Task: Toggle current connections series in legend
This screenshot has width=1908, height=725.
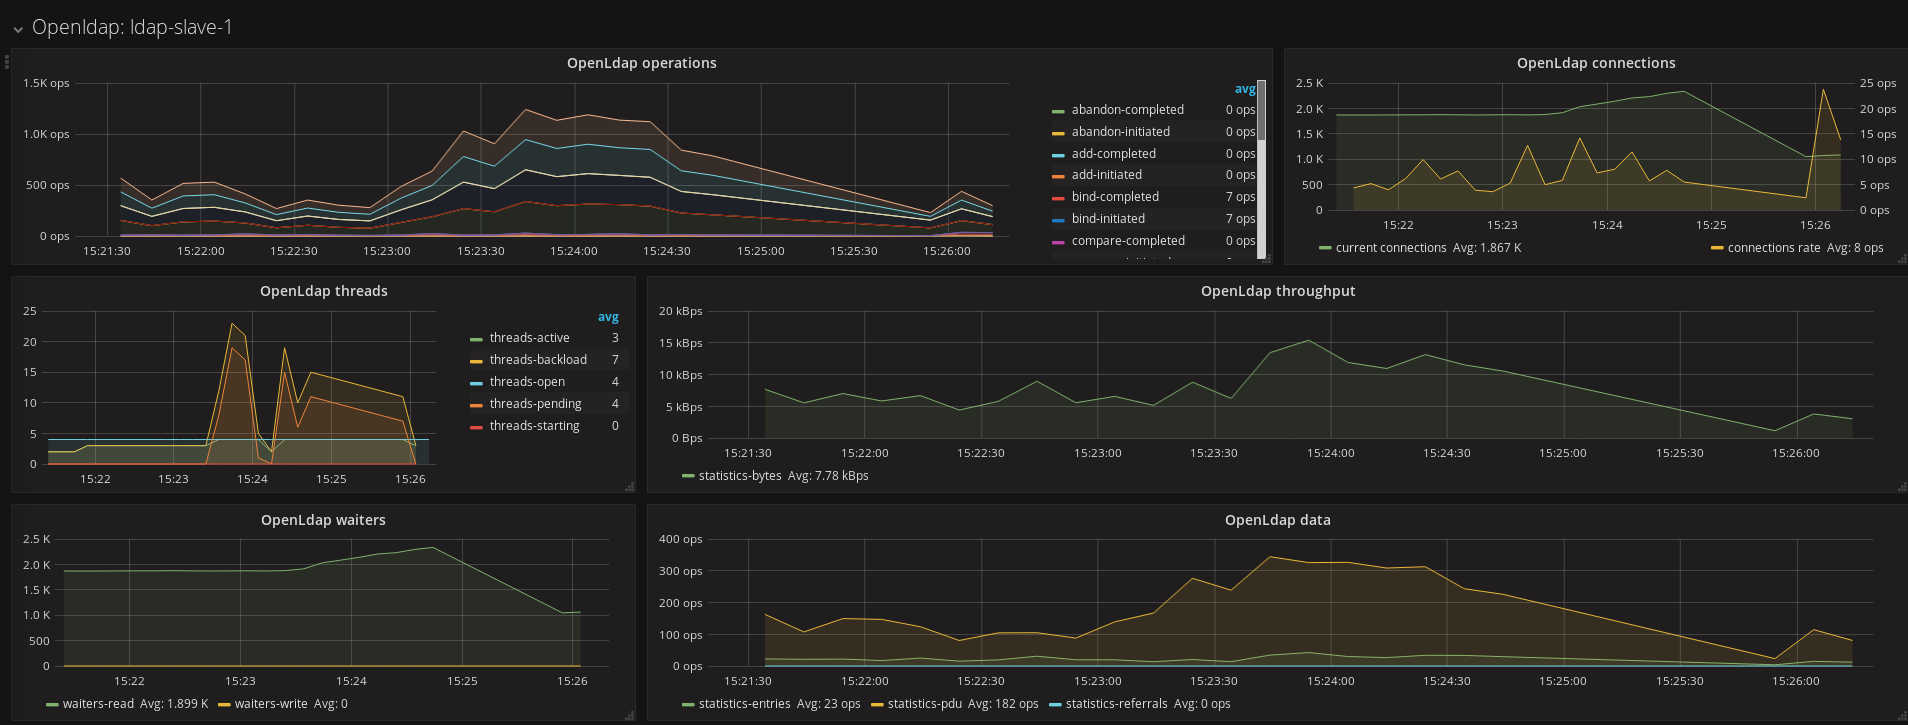Action: pyautogui.click(x=1391, y=248)
